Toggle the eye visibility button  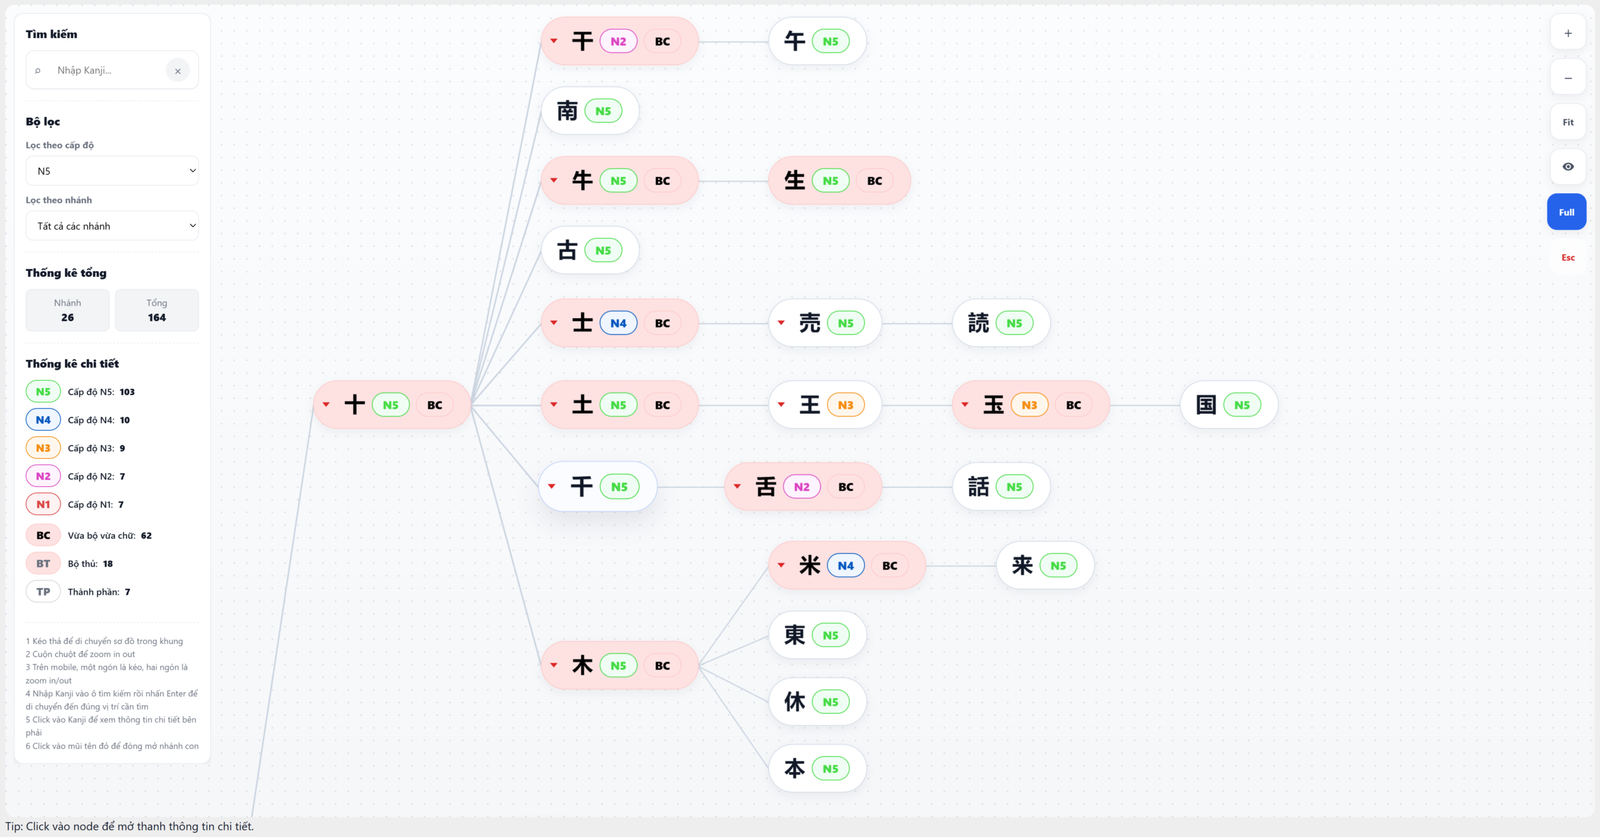point(1567,167)
